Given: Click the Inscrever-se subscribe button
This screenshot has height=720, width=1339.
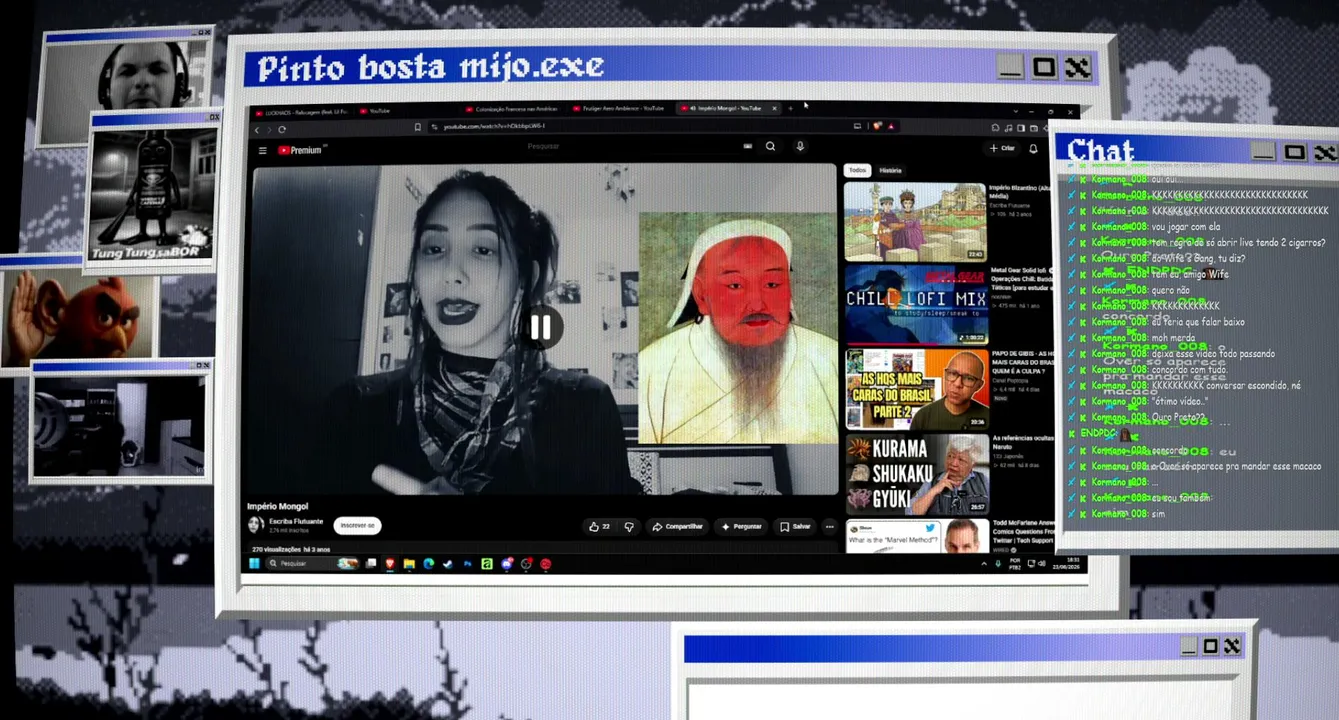Looking at the screenshot, I should tap(357, 525).
